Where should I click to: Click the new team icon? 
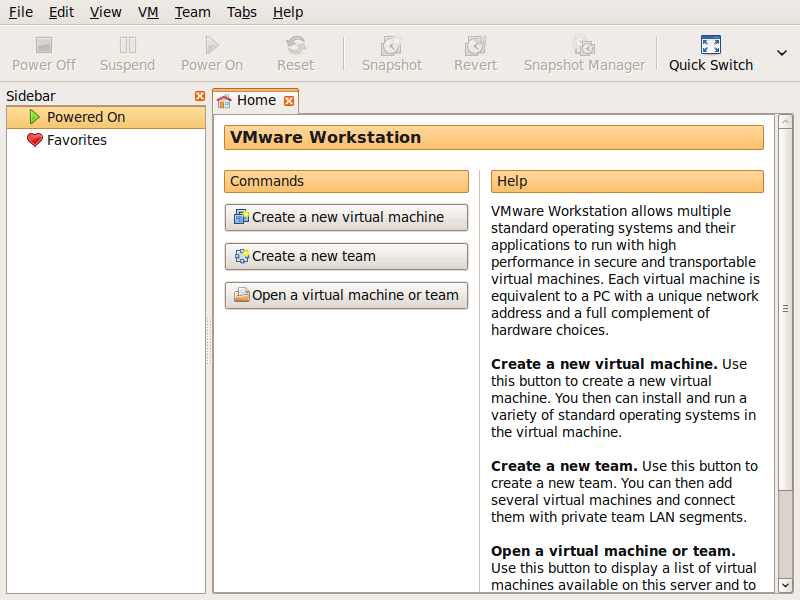coord(241,256)
